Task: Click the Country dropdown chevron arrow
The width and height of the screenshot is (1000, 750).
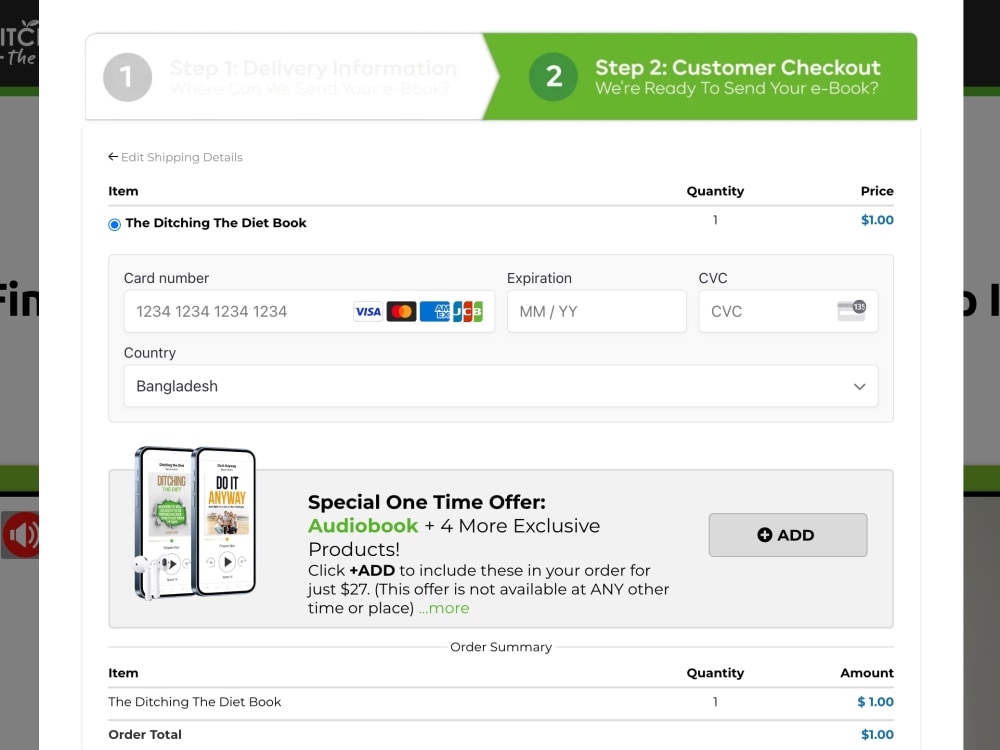Action: 860,386
